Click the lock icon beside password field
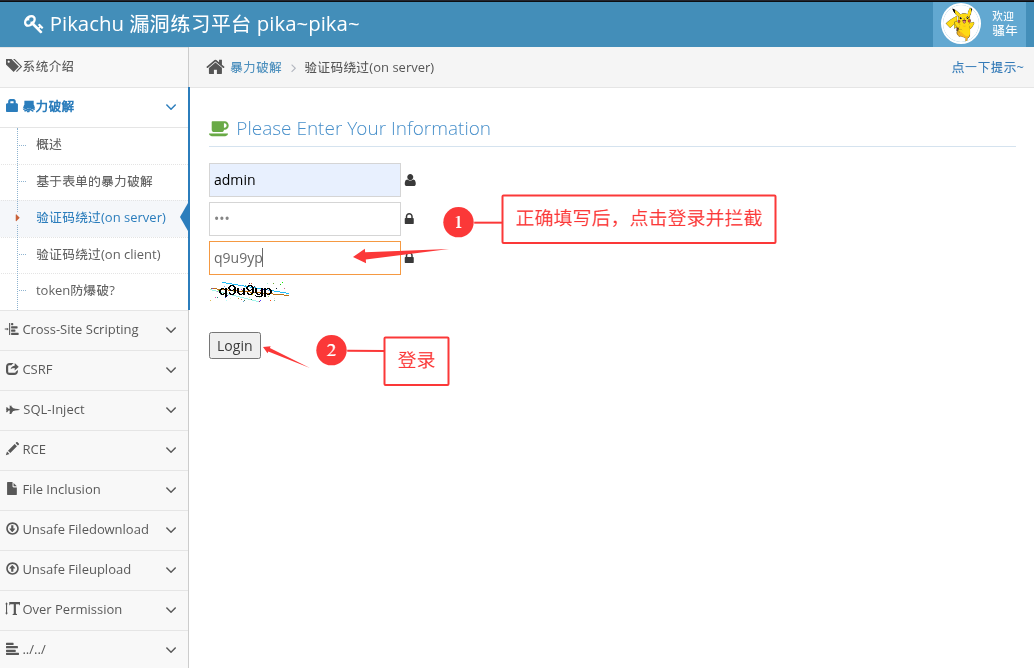 point(410,219)
